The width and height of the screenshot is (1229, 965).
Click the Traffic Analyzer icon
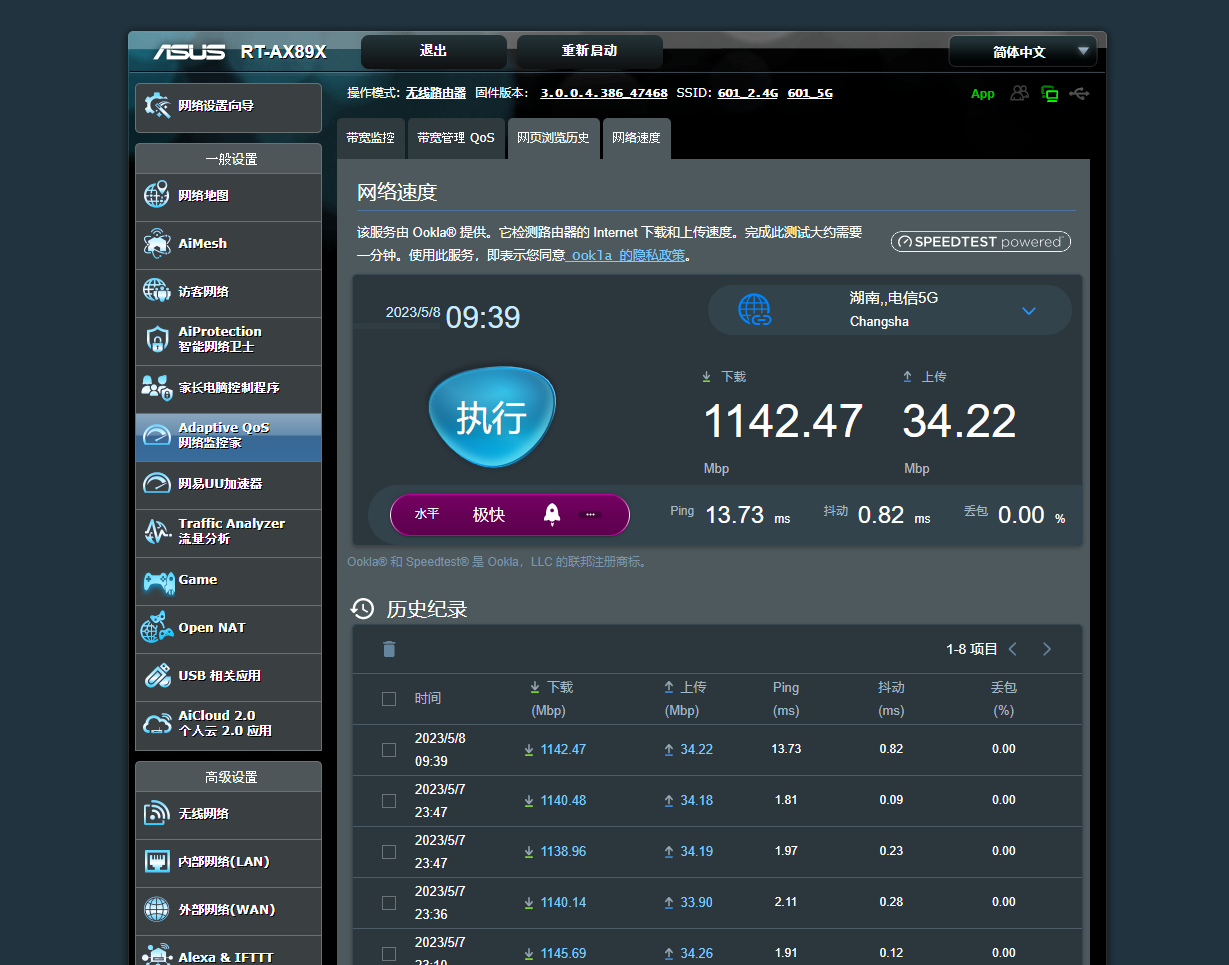157,531
